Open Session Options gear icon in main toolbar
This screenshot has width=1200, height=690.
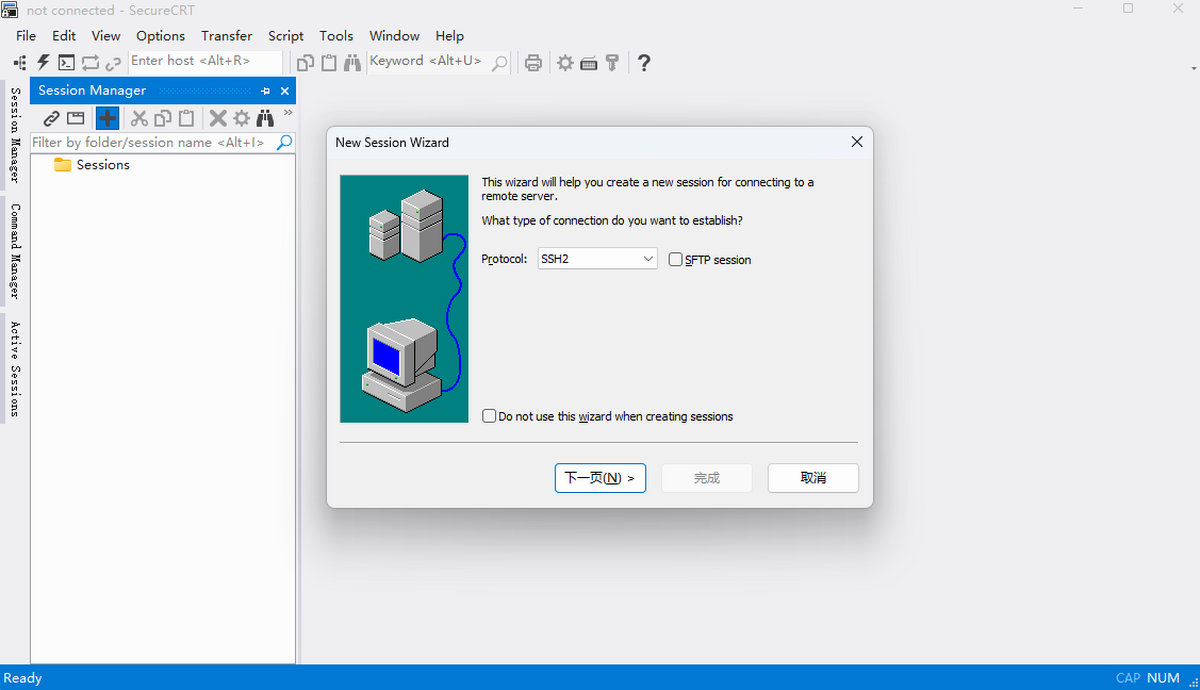(x=566, y=62)
